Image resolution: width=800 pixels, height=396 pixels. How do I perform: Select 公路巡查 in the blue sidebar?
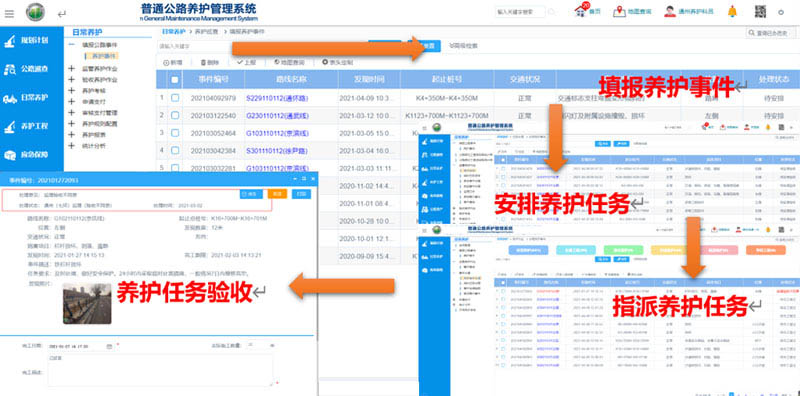[x=32, y=70]
